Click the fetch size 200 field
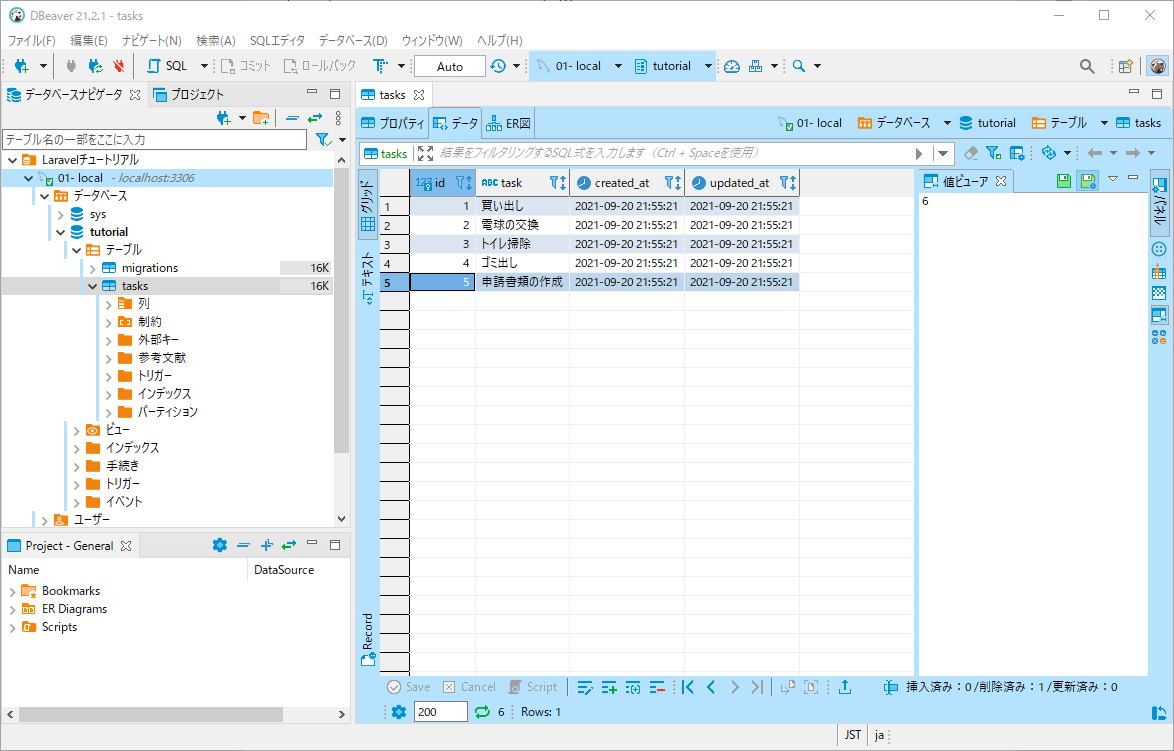This screenshot has width=1174, height=751. [x=440, y=712]
